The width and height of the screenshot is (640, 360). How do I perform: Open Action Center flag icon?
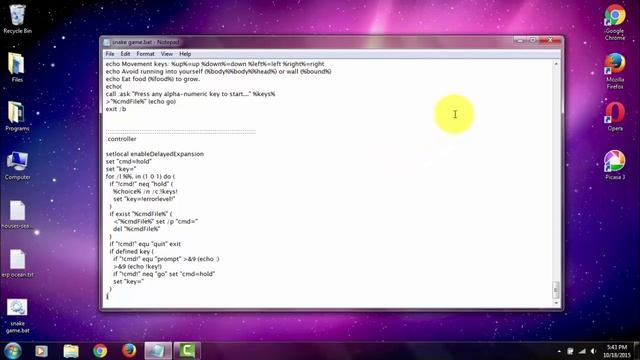click(570, 351)
